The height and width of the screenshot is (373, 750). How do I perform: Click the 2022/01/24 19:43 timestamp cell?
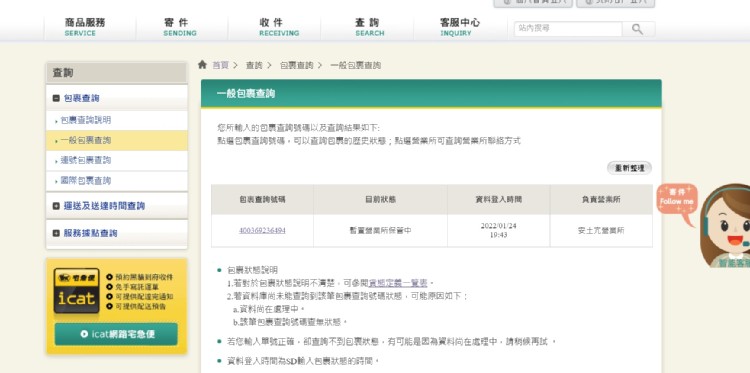[x=498, y=230]
